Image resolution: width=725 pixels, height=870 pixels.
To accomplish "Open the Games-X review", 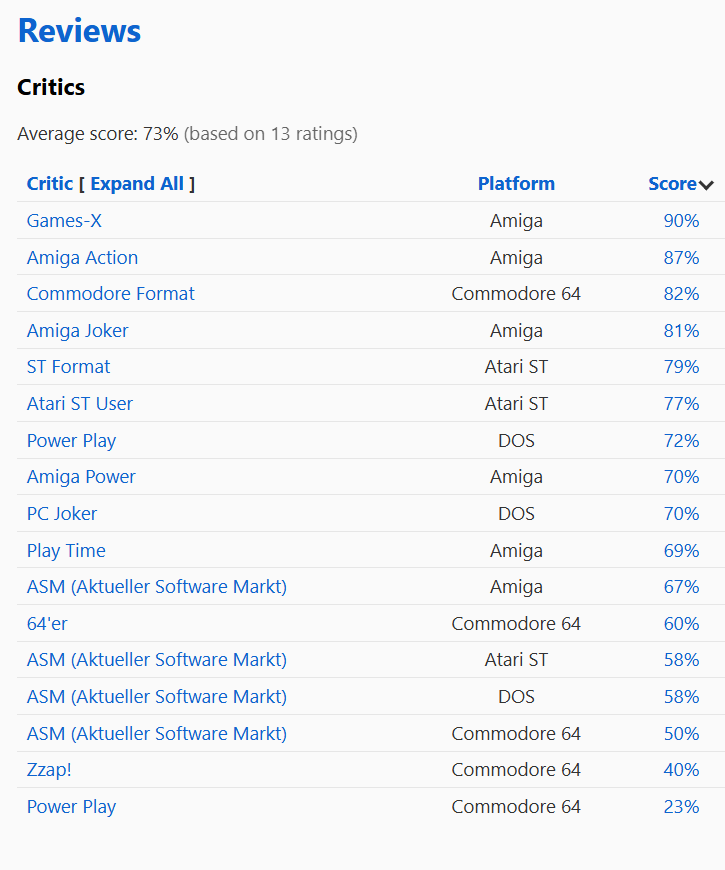I will [64, 221].
